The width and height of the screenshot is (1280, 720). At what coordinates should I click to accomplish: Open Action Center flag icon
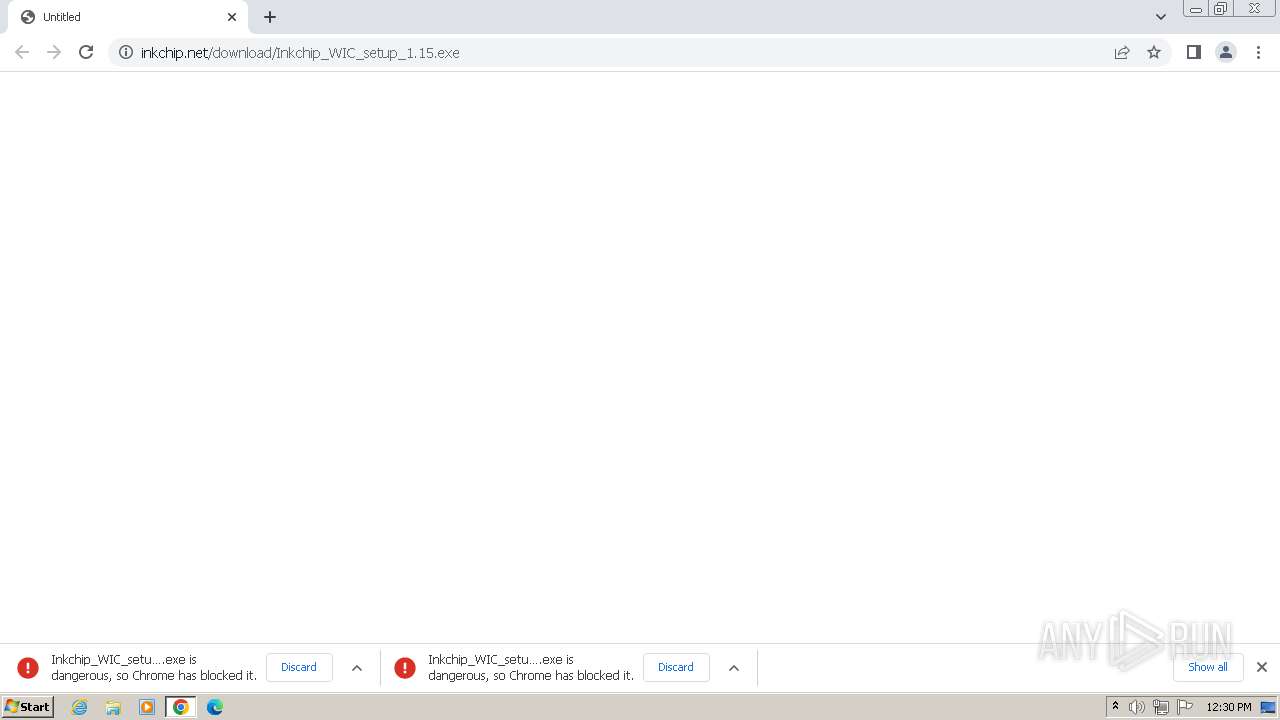(1185, 707)
